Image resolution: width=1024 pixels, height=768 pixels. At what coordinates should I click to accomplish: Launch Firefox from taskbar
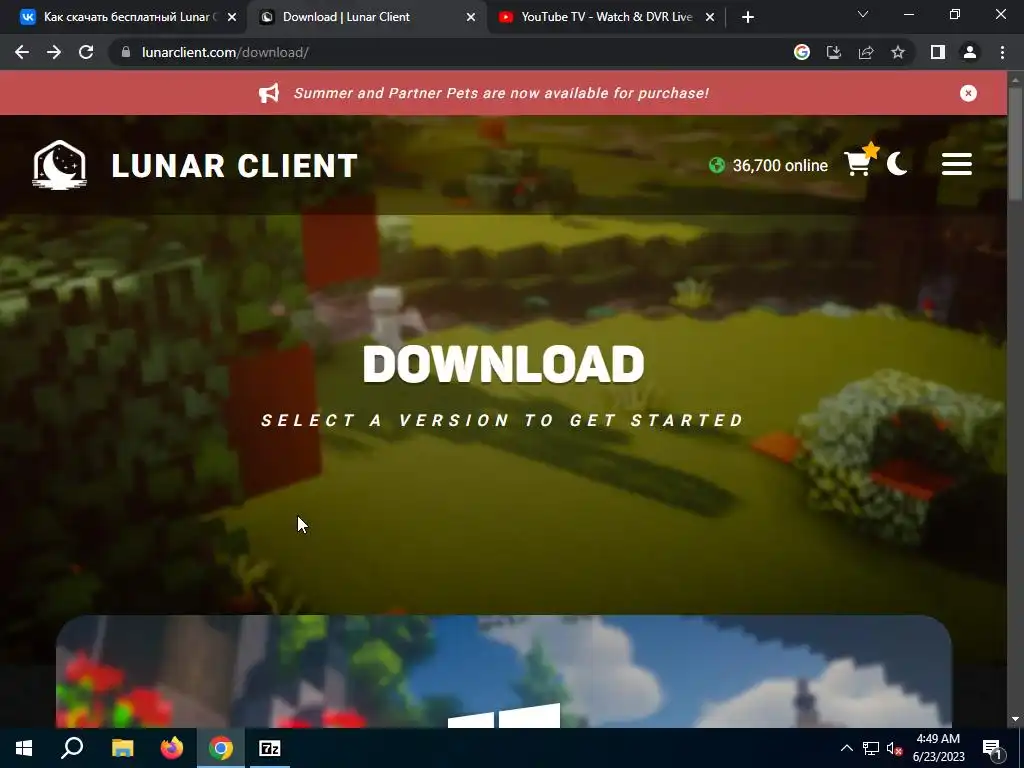click(172, 748)
